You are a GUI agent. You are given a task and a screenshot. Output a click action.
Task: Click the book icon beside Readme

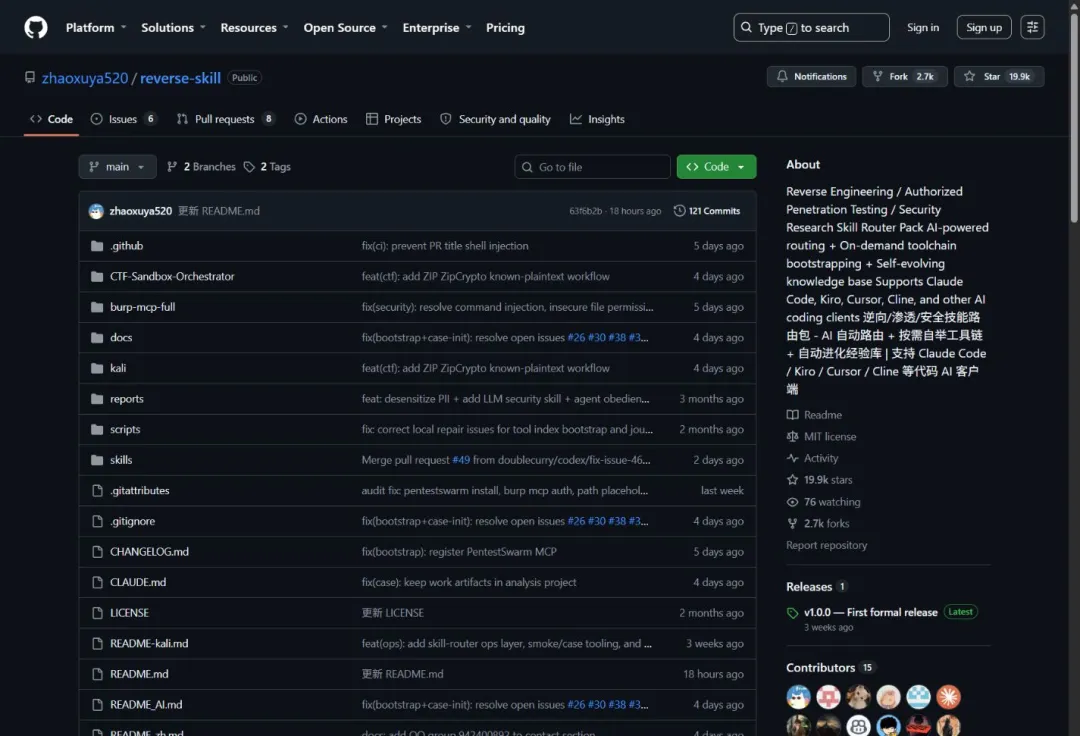[x=792, y=414]
